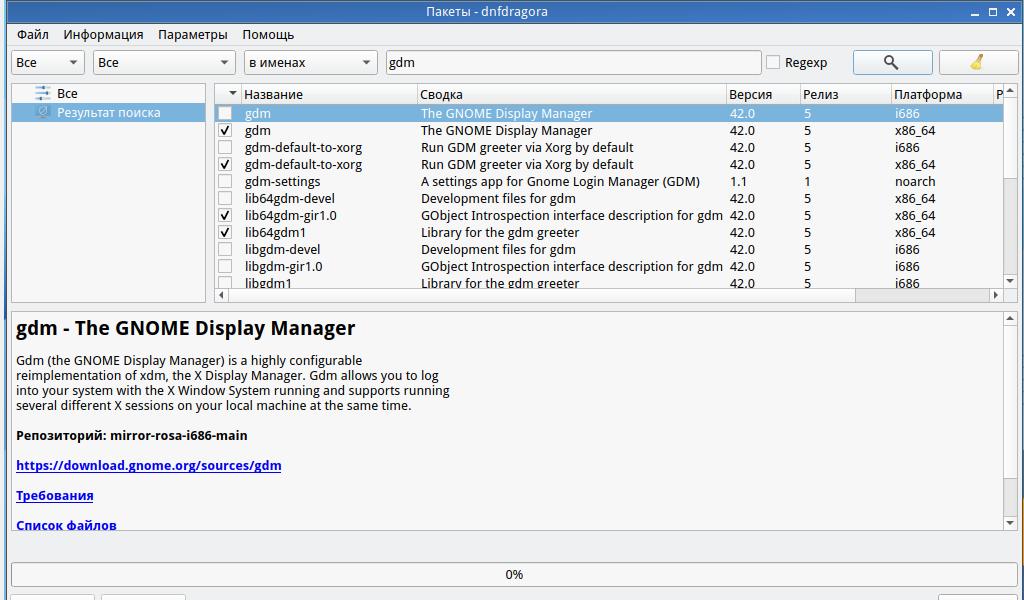Click the magnifier search button
Screen dimensions: 1024x600
click(x=892, y=62)
